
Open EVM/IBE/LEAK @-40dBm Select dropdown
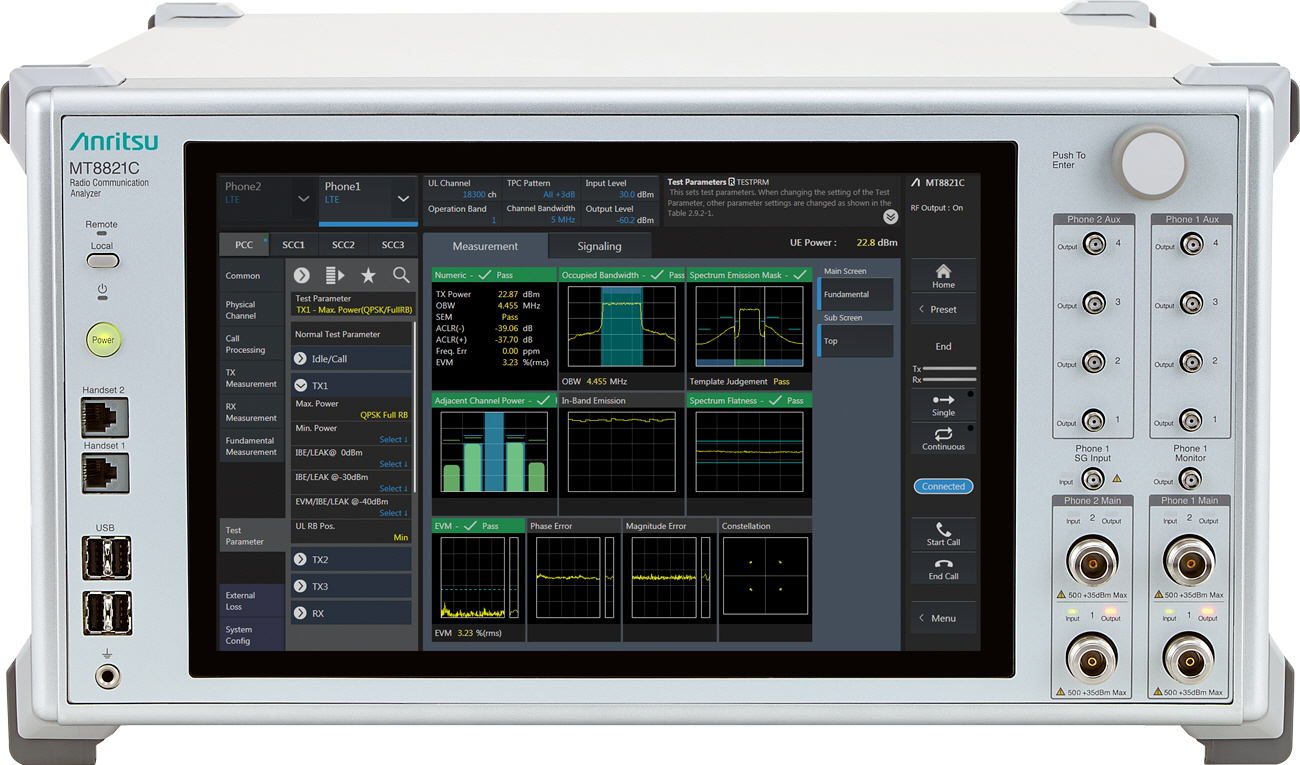coord(392,513)
